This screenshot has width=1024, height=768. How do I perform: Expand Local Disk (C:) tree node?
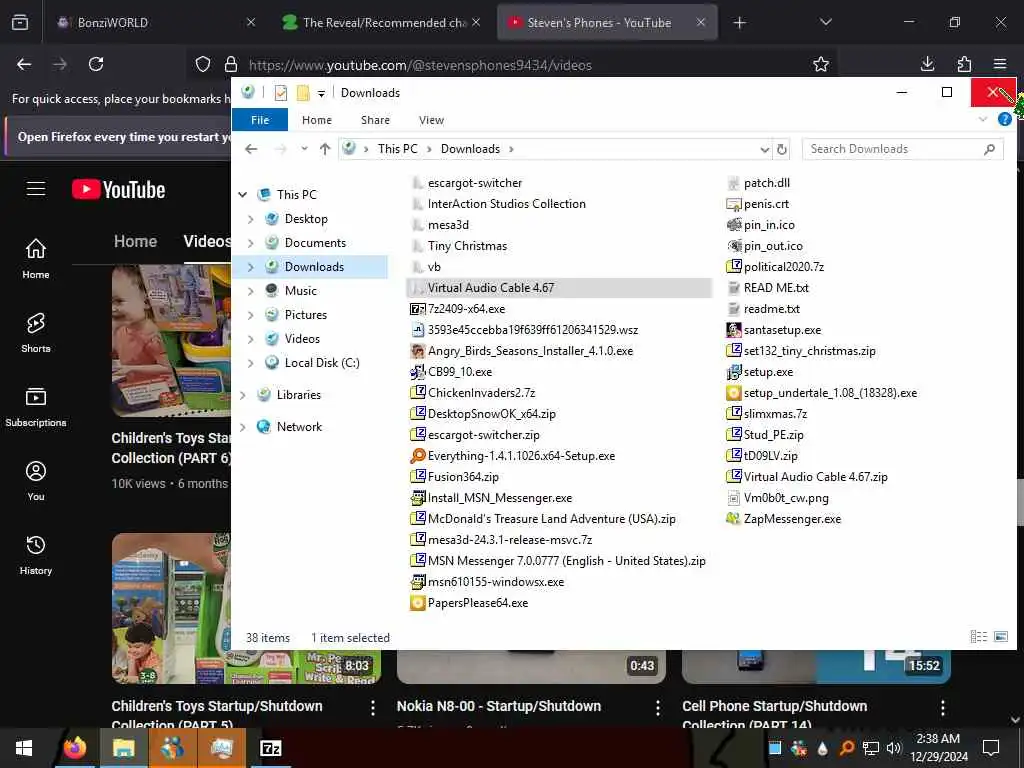(251, 363)
